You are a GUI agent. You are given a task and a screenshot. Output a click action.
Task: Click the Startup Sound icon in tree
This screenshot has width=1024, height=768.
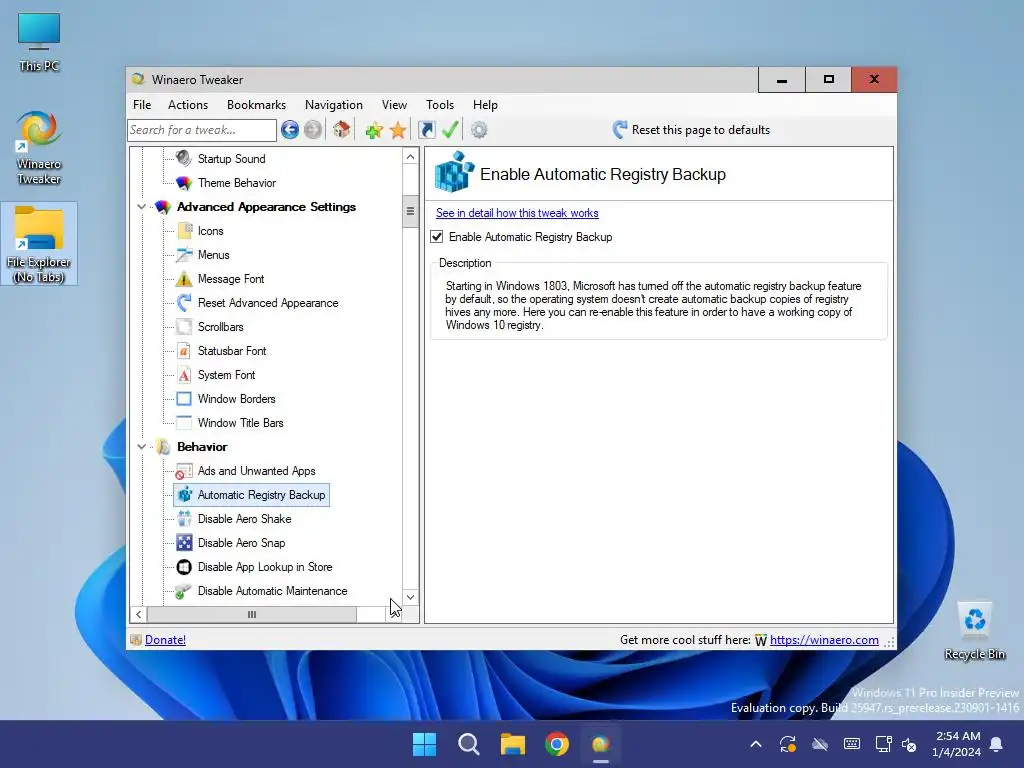click(x=184, y=158)
